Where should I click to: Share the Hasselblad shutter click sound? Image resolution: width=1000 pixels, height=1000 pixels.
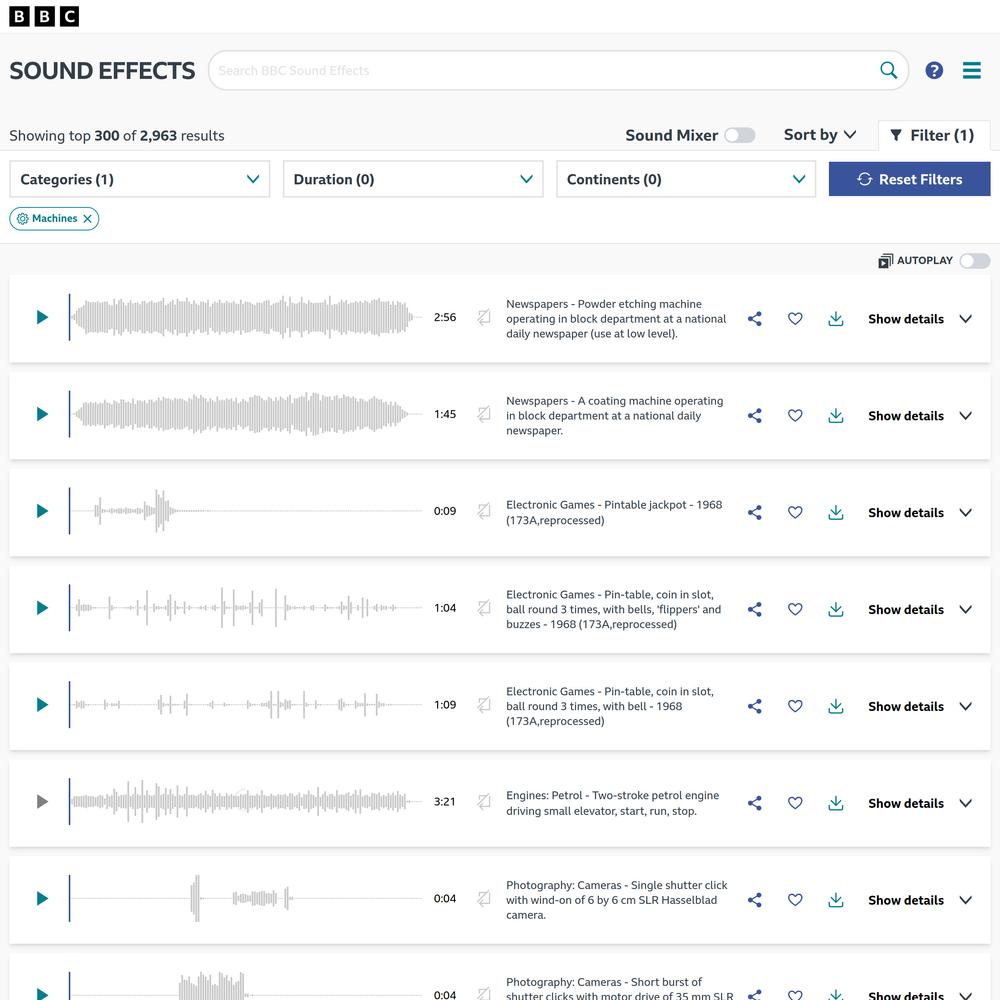(x=754, y=901)
